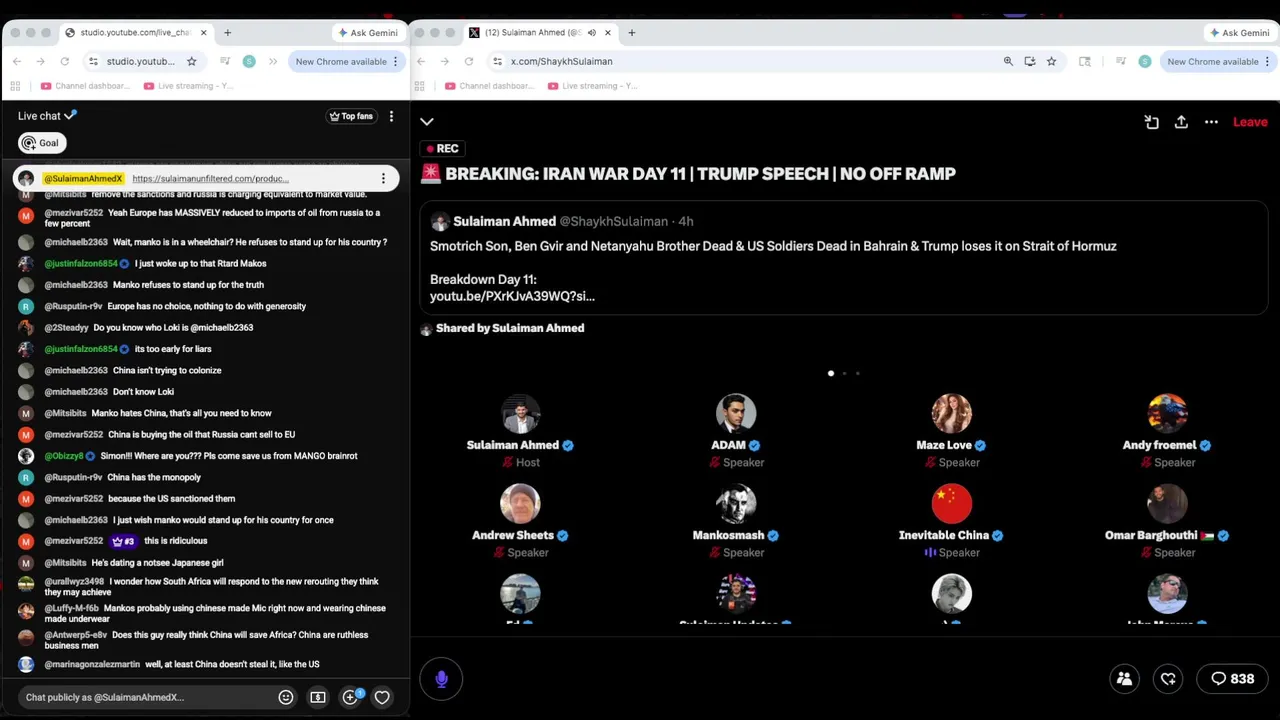Open the Chrome profile avatar in left window
Image resolution: width=1280 pixels, height=720 pixels.
tap(249, 61)
